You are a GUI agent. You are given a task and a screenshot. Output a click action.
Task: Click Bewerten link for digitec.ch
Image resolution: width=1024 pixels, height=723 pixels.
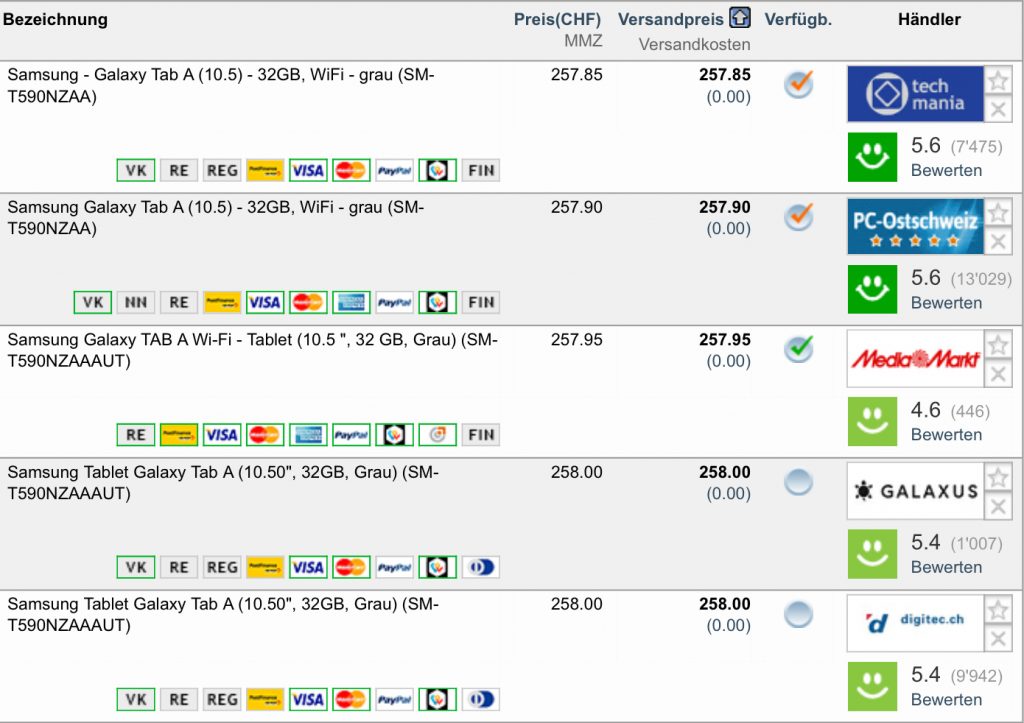(x=946, y=699)
